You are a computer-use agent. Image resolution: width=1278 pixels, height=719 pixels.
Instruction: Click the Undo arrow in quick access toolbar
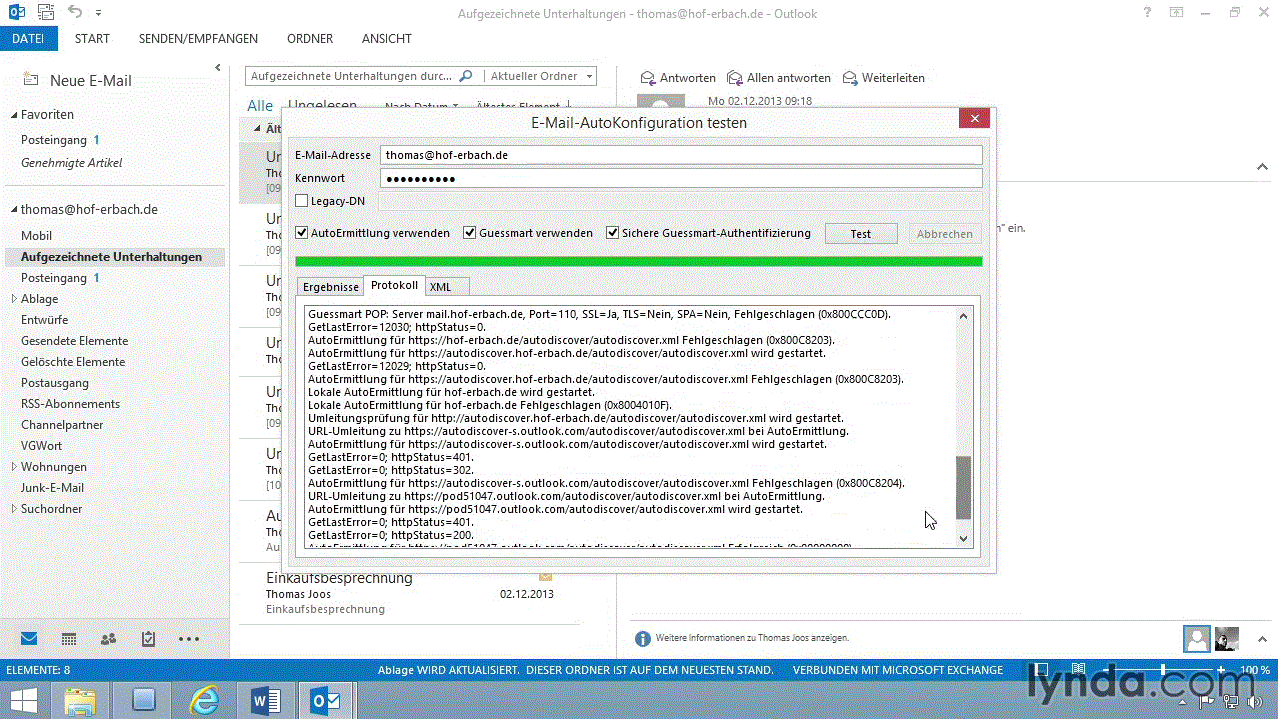click(x=75, y=12)
